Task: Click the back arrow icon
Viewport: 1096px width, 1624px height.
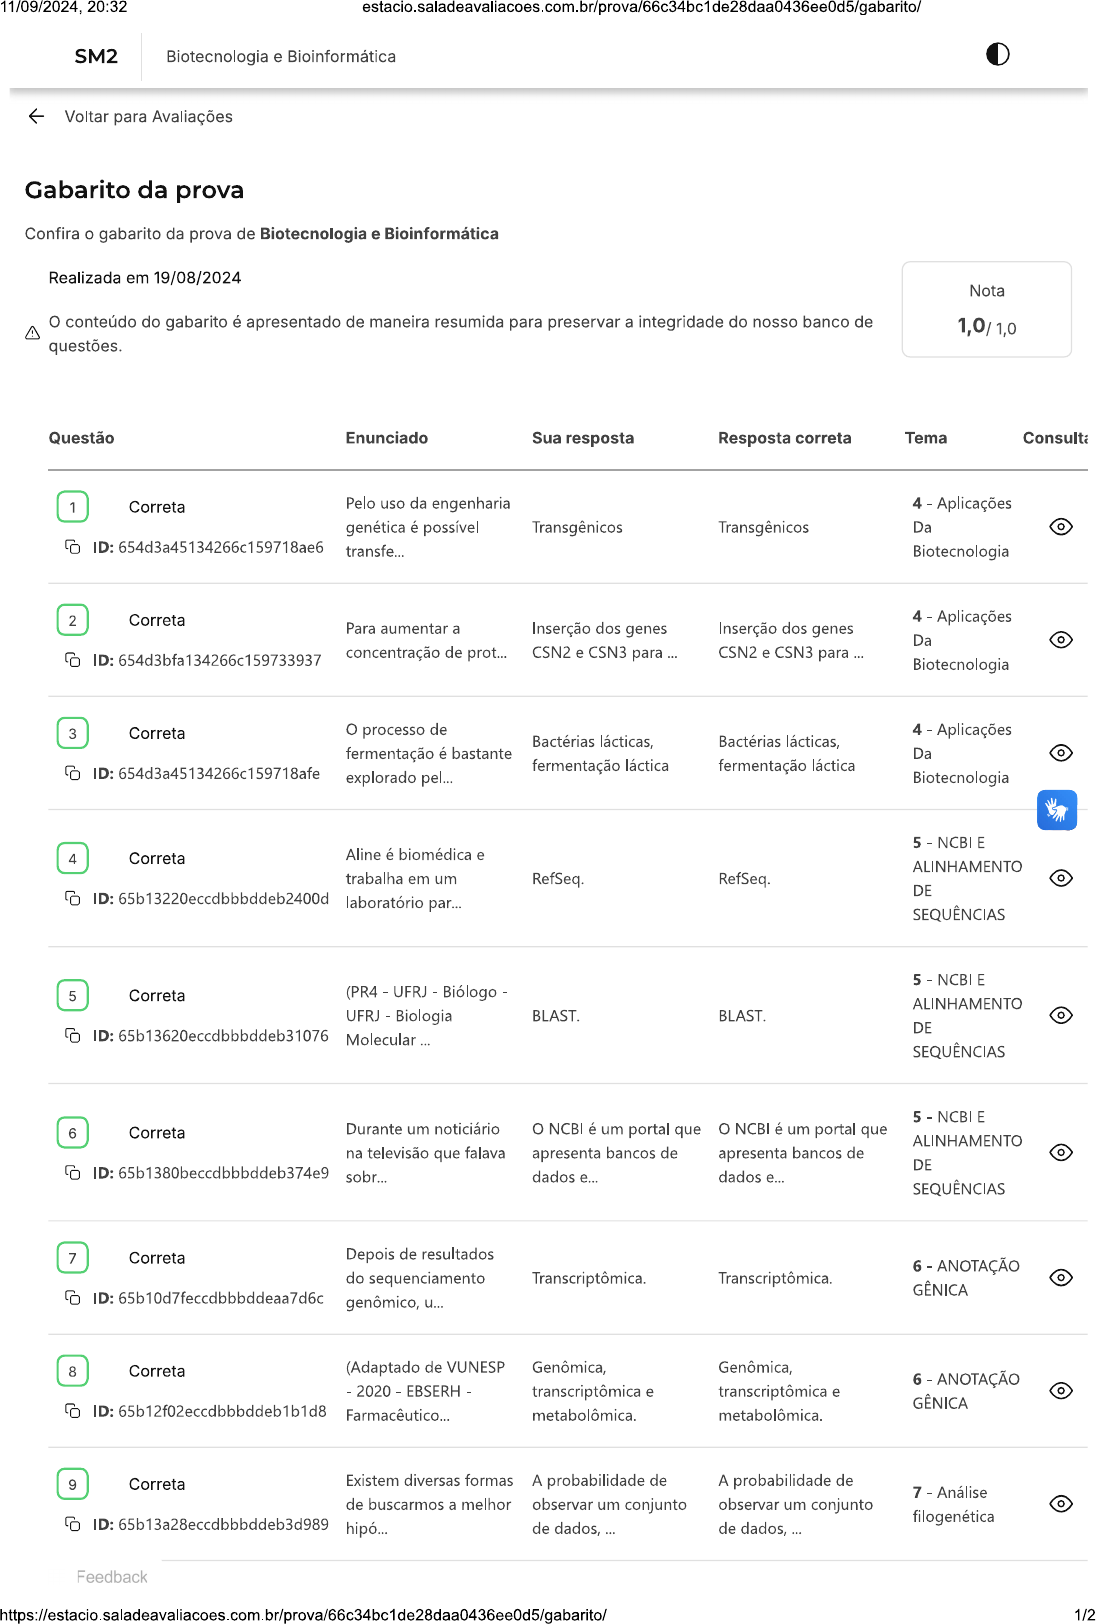Action: point(37,116)
